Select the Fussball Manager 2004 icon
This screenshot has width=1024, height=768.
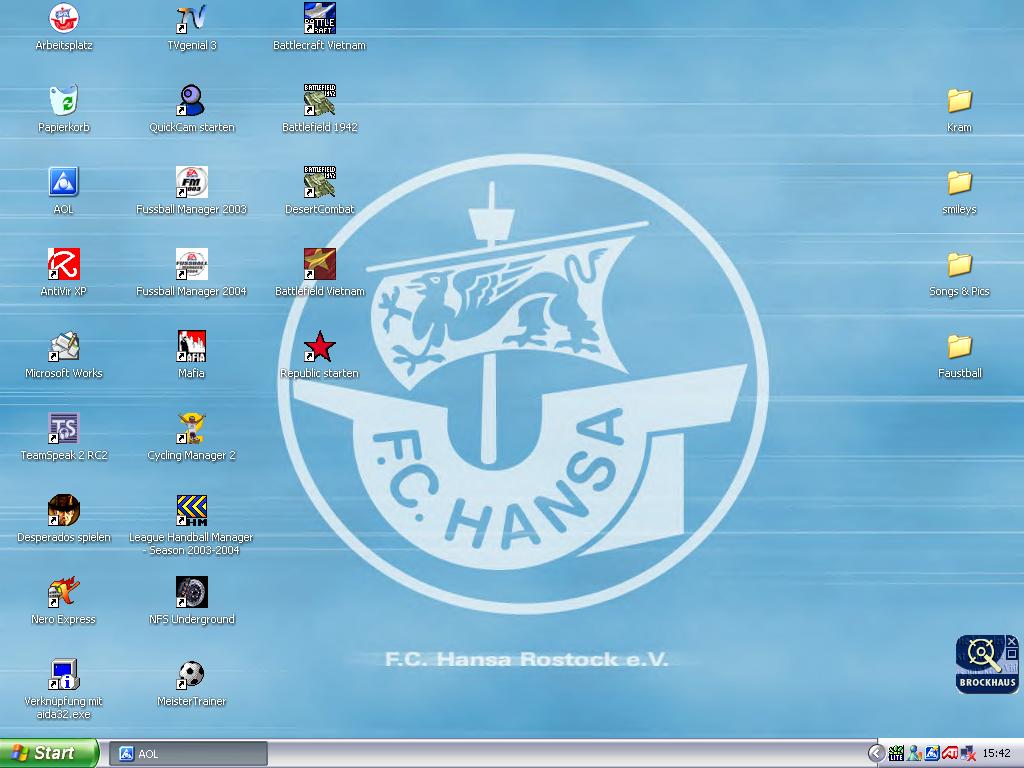tap(191, 265)
